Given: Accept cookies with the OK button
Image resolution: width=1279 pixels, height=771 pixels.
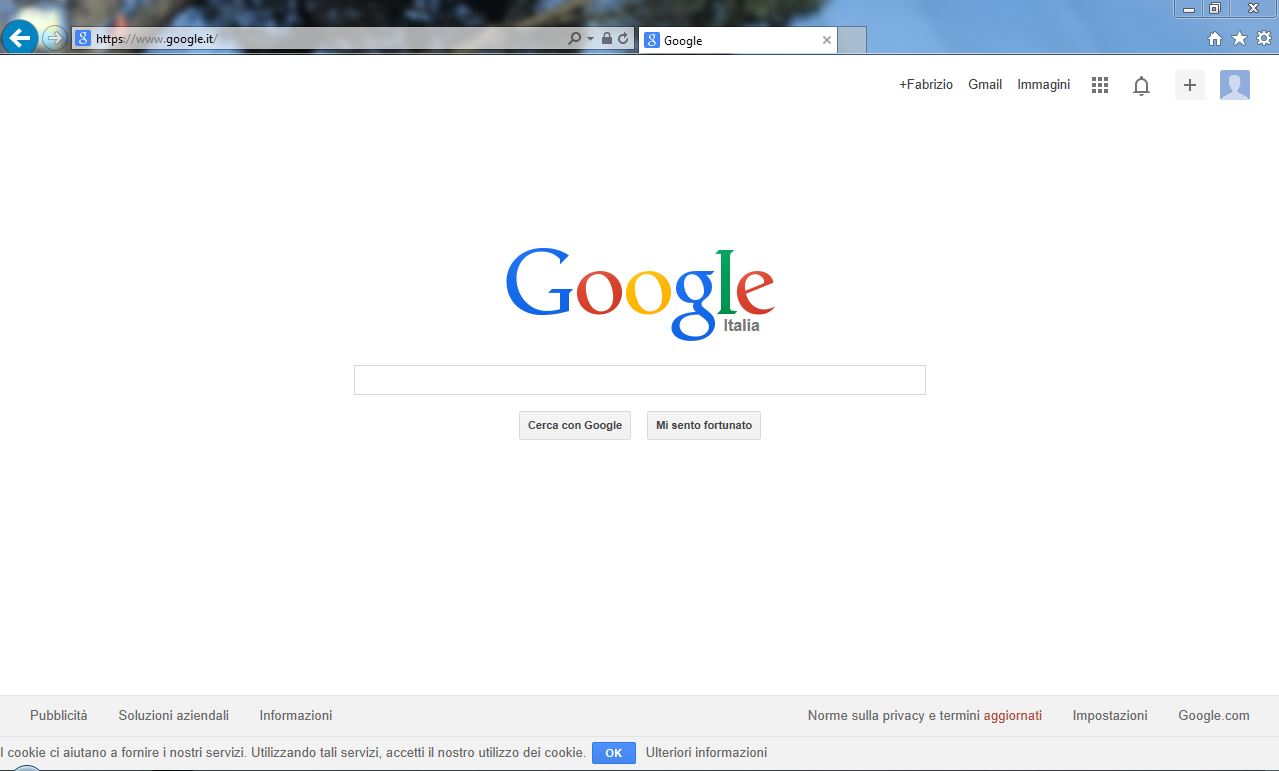Looking at the screenshot, I should pyautogui.click(x=614, y=753).
